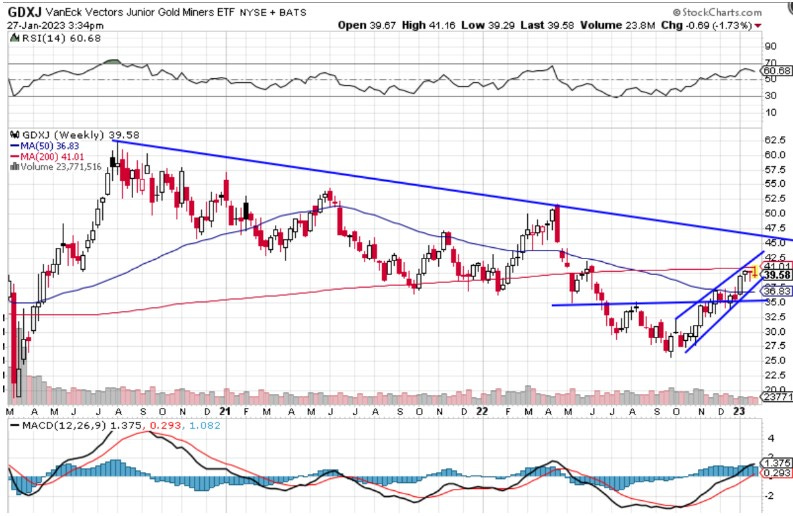This screenshot has height=516, width=793.
Task: Click the bold 39.58 last price tag on the axis
Action: click(x=777, y=275)
